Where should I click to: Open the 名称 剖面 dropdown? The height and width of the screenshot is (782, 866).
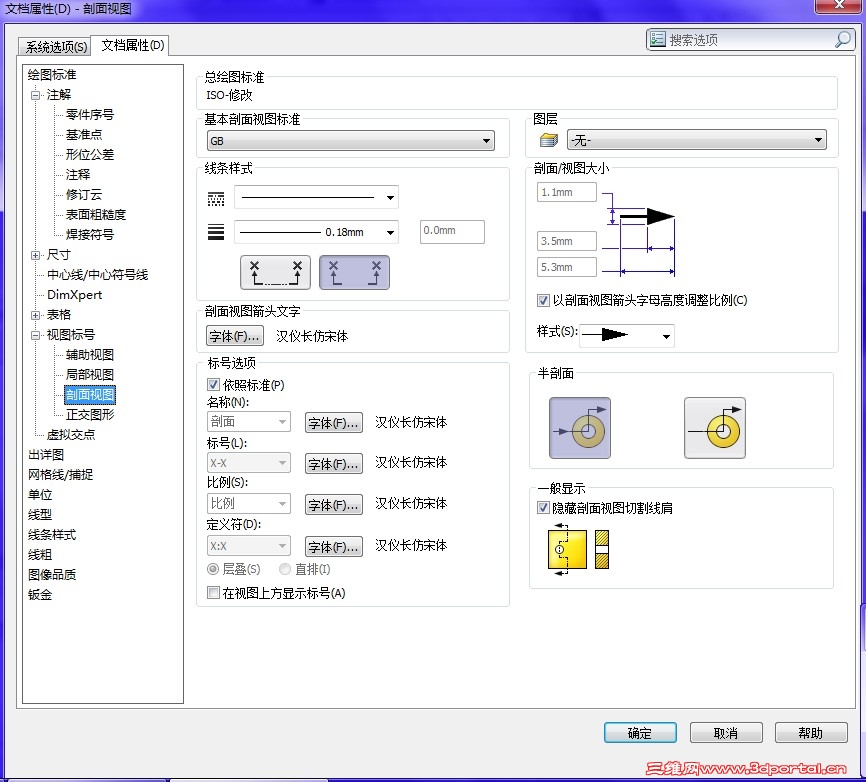[249, 422]
